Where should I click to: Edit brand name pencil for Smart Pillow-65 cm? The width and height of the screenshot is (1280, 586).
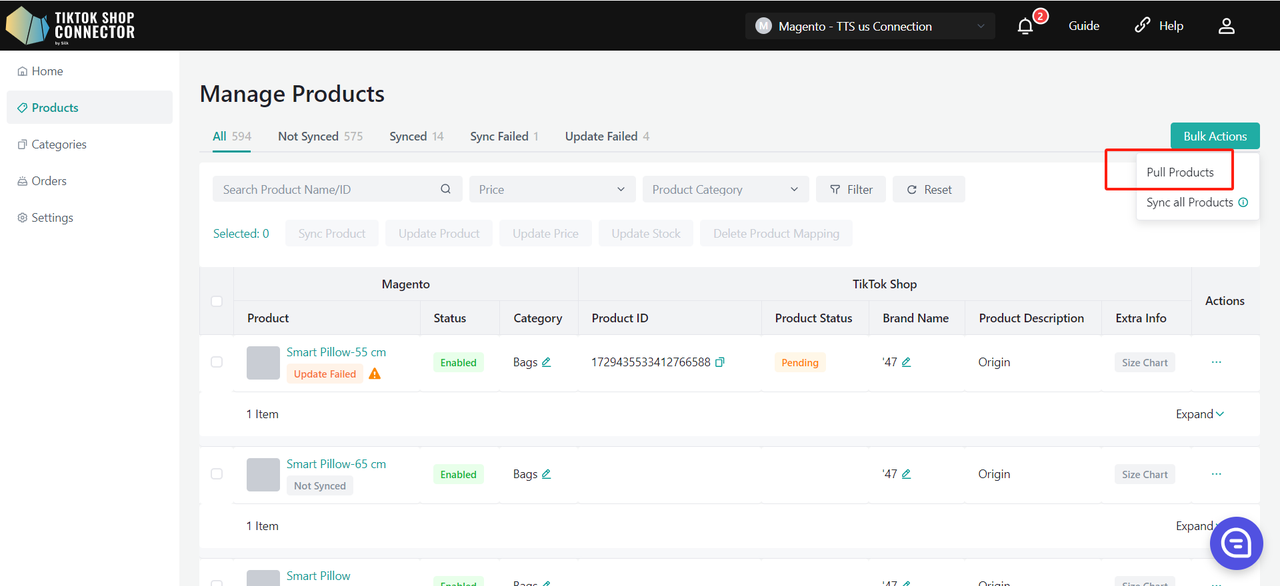pyautogui.click(x=906, y=474)
